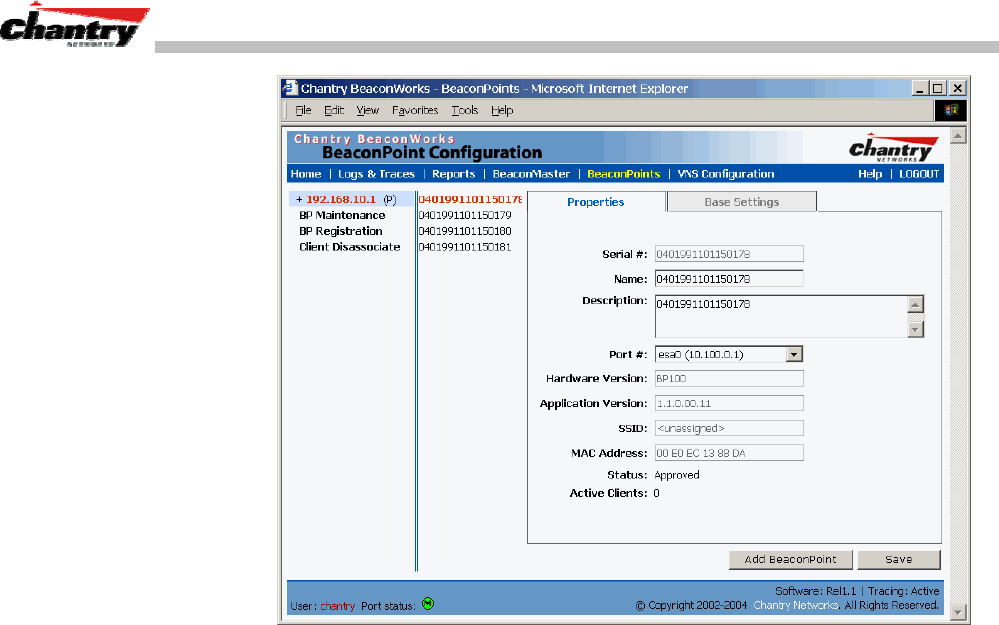Image resolution: width=999 pixels, height=625 pixels.
Task: Open the Tools menu
Action: tap(464, 110)
